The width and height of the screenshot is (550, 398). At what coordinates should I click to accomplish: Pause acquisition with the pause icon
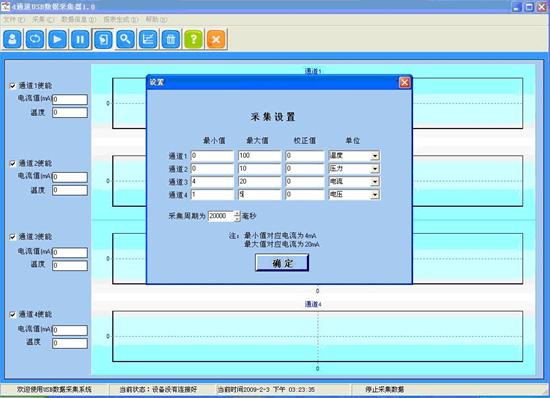[80, 39]
